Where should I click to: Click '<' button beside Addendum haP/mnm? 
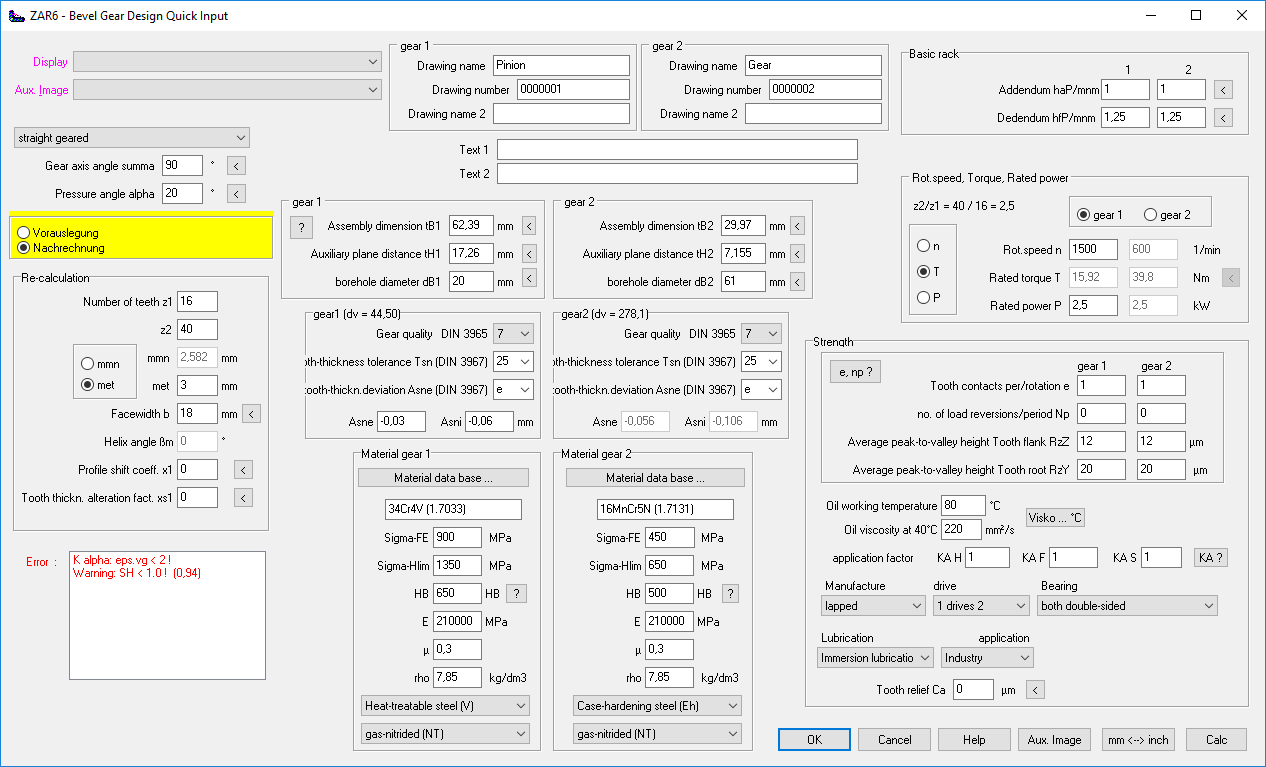pos(1223,90)
